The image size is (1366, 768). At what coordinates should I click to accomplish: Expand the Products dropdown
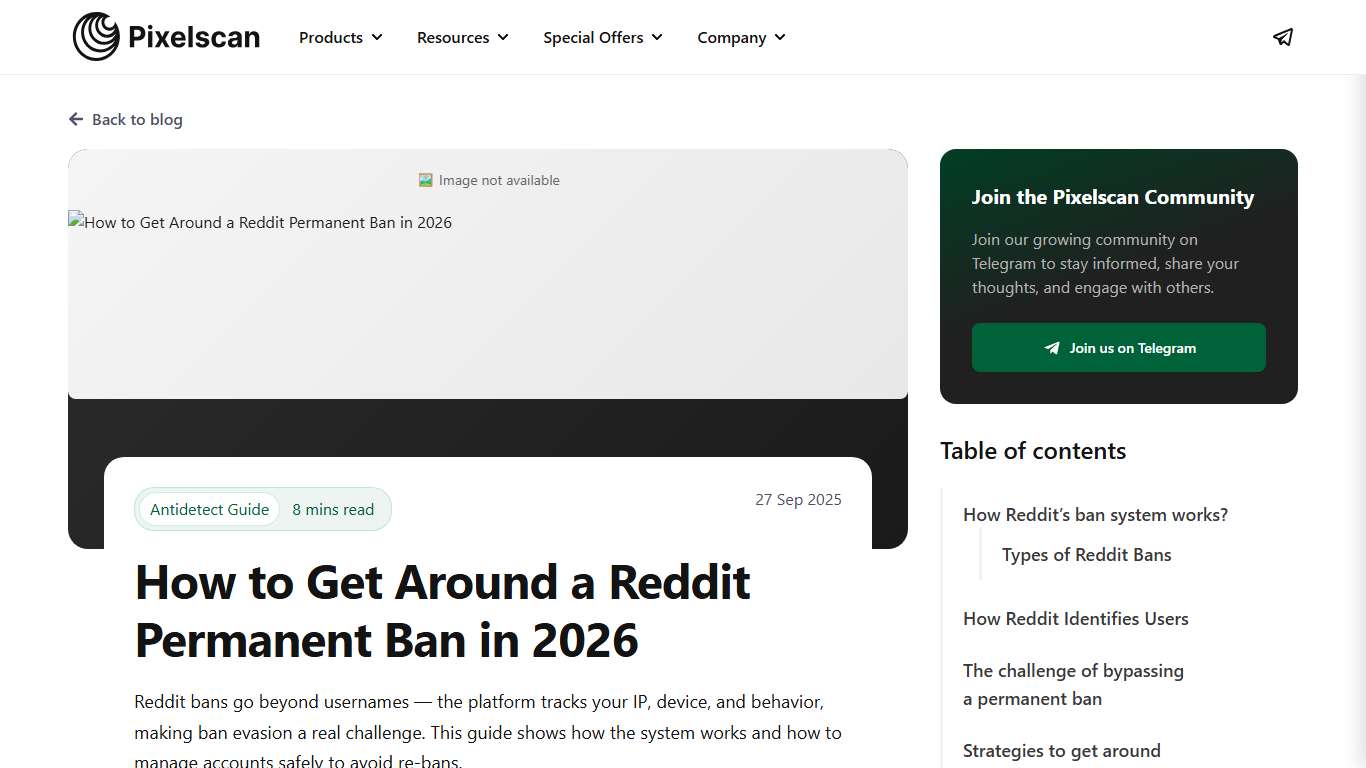376,37
